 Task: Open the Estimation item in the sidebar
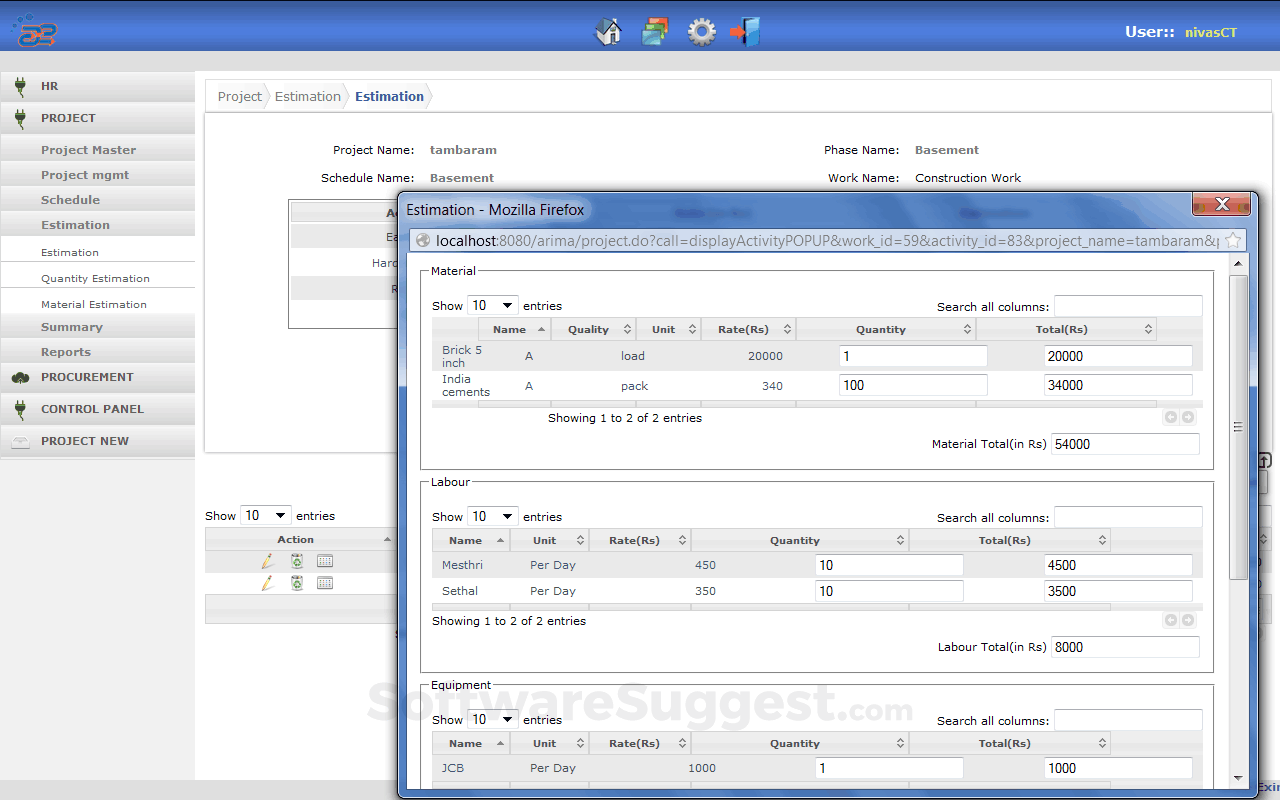(x=69, y=251)
